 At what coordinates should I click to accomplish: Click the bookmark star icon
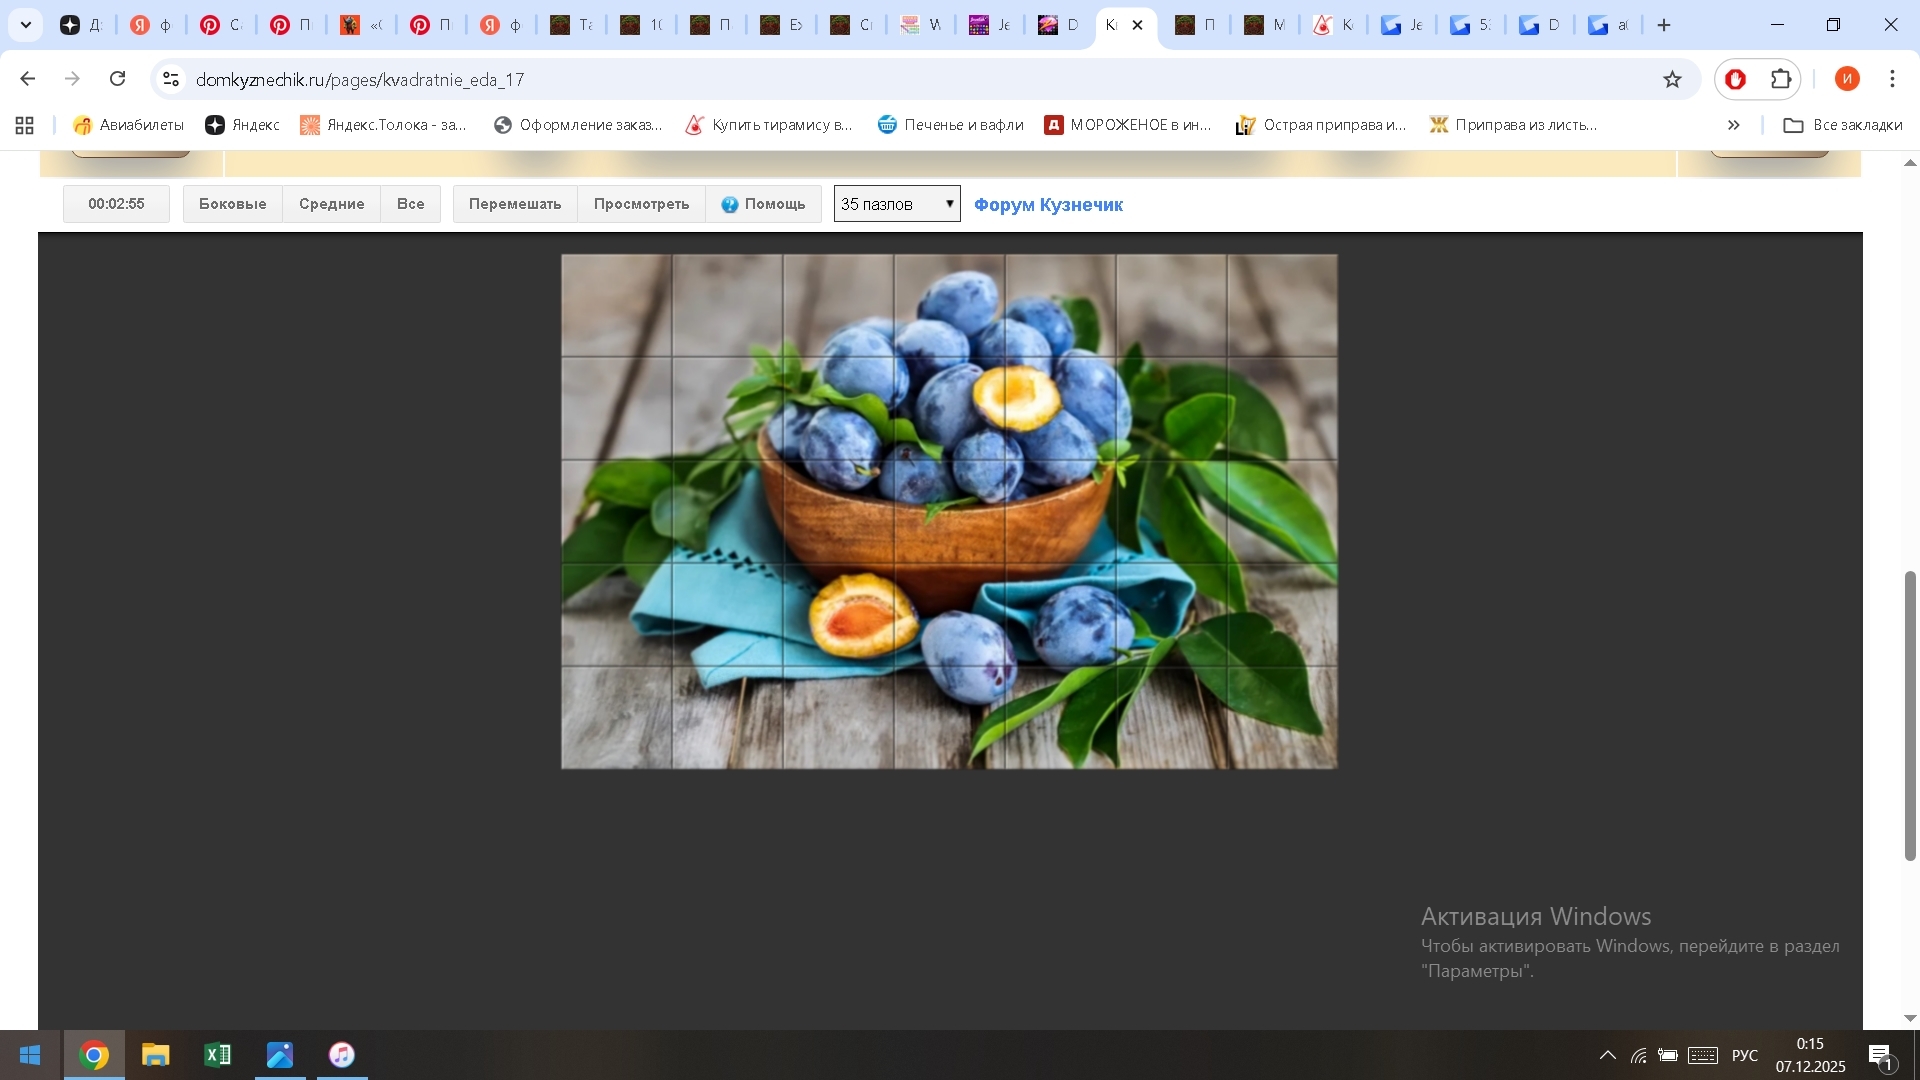1672,79
